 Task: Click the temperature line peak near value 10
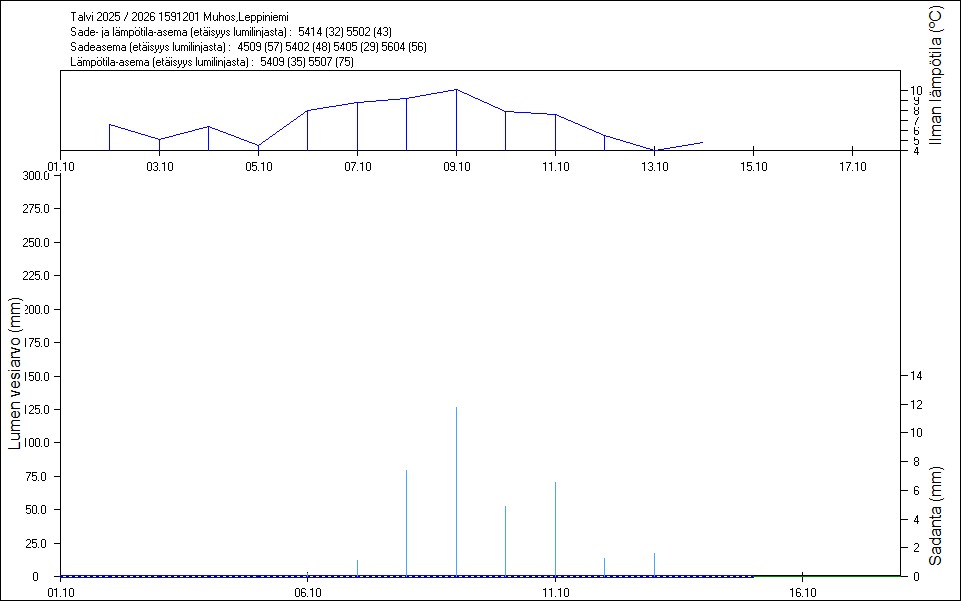coord(456,90)
